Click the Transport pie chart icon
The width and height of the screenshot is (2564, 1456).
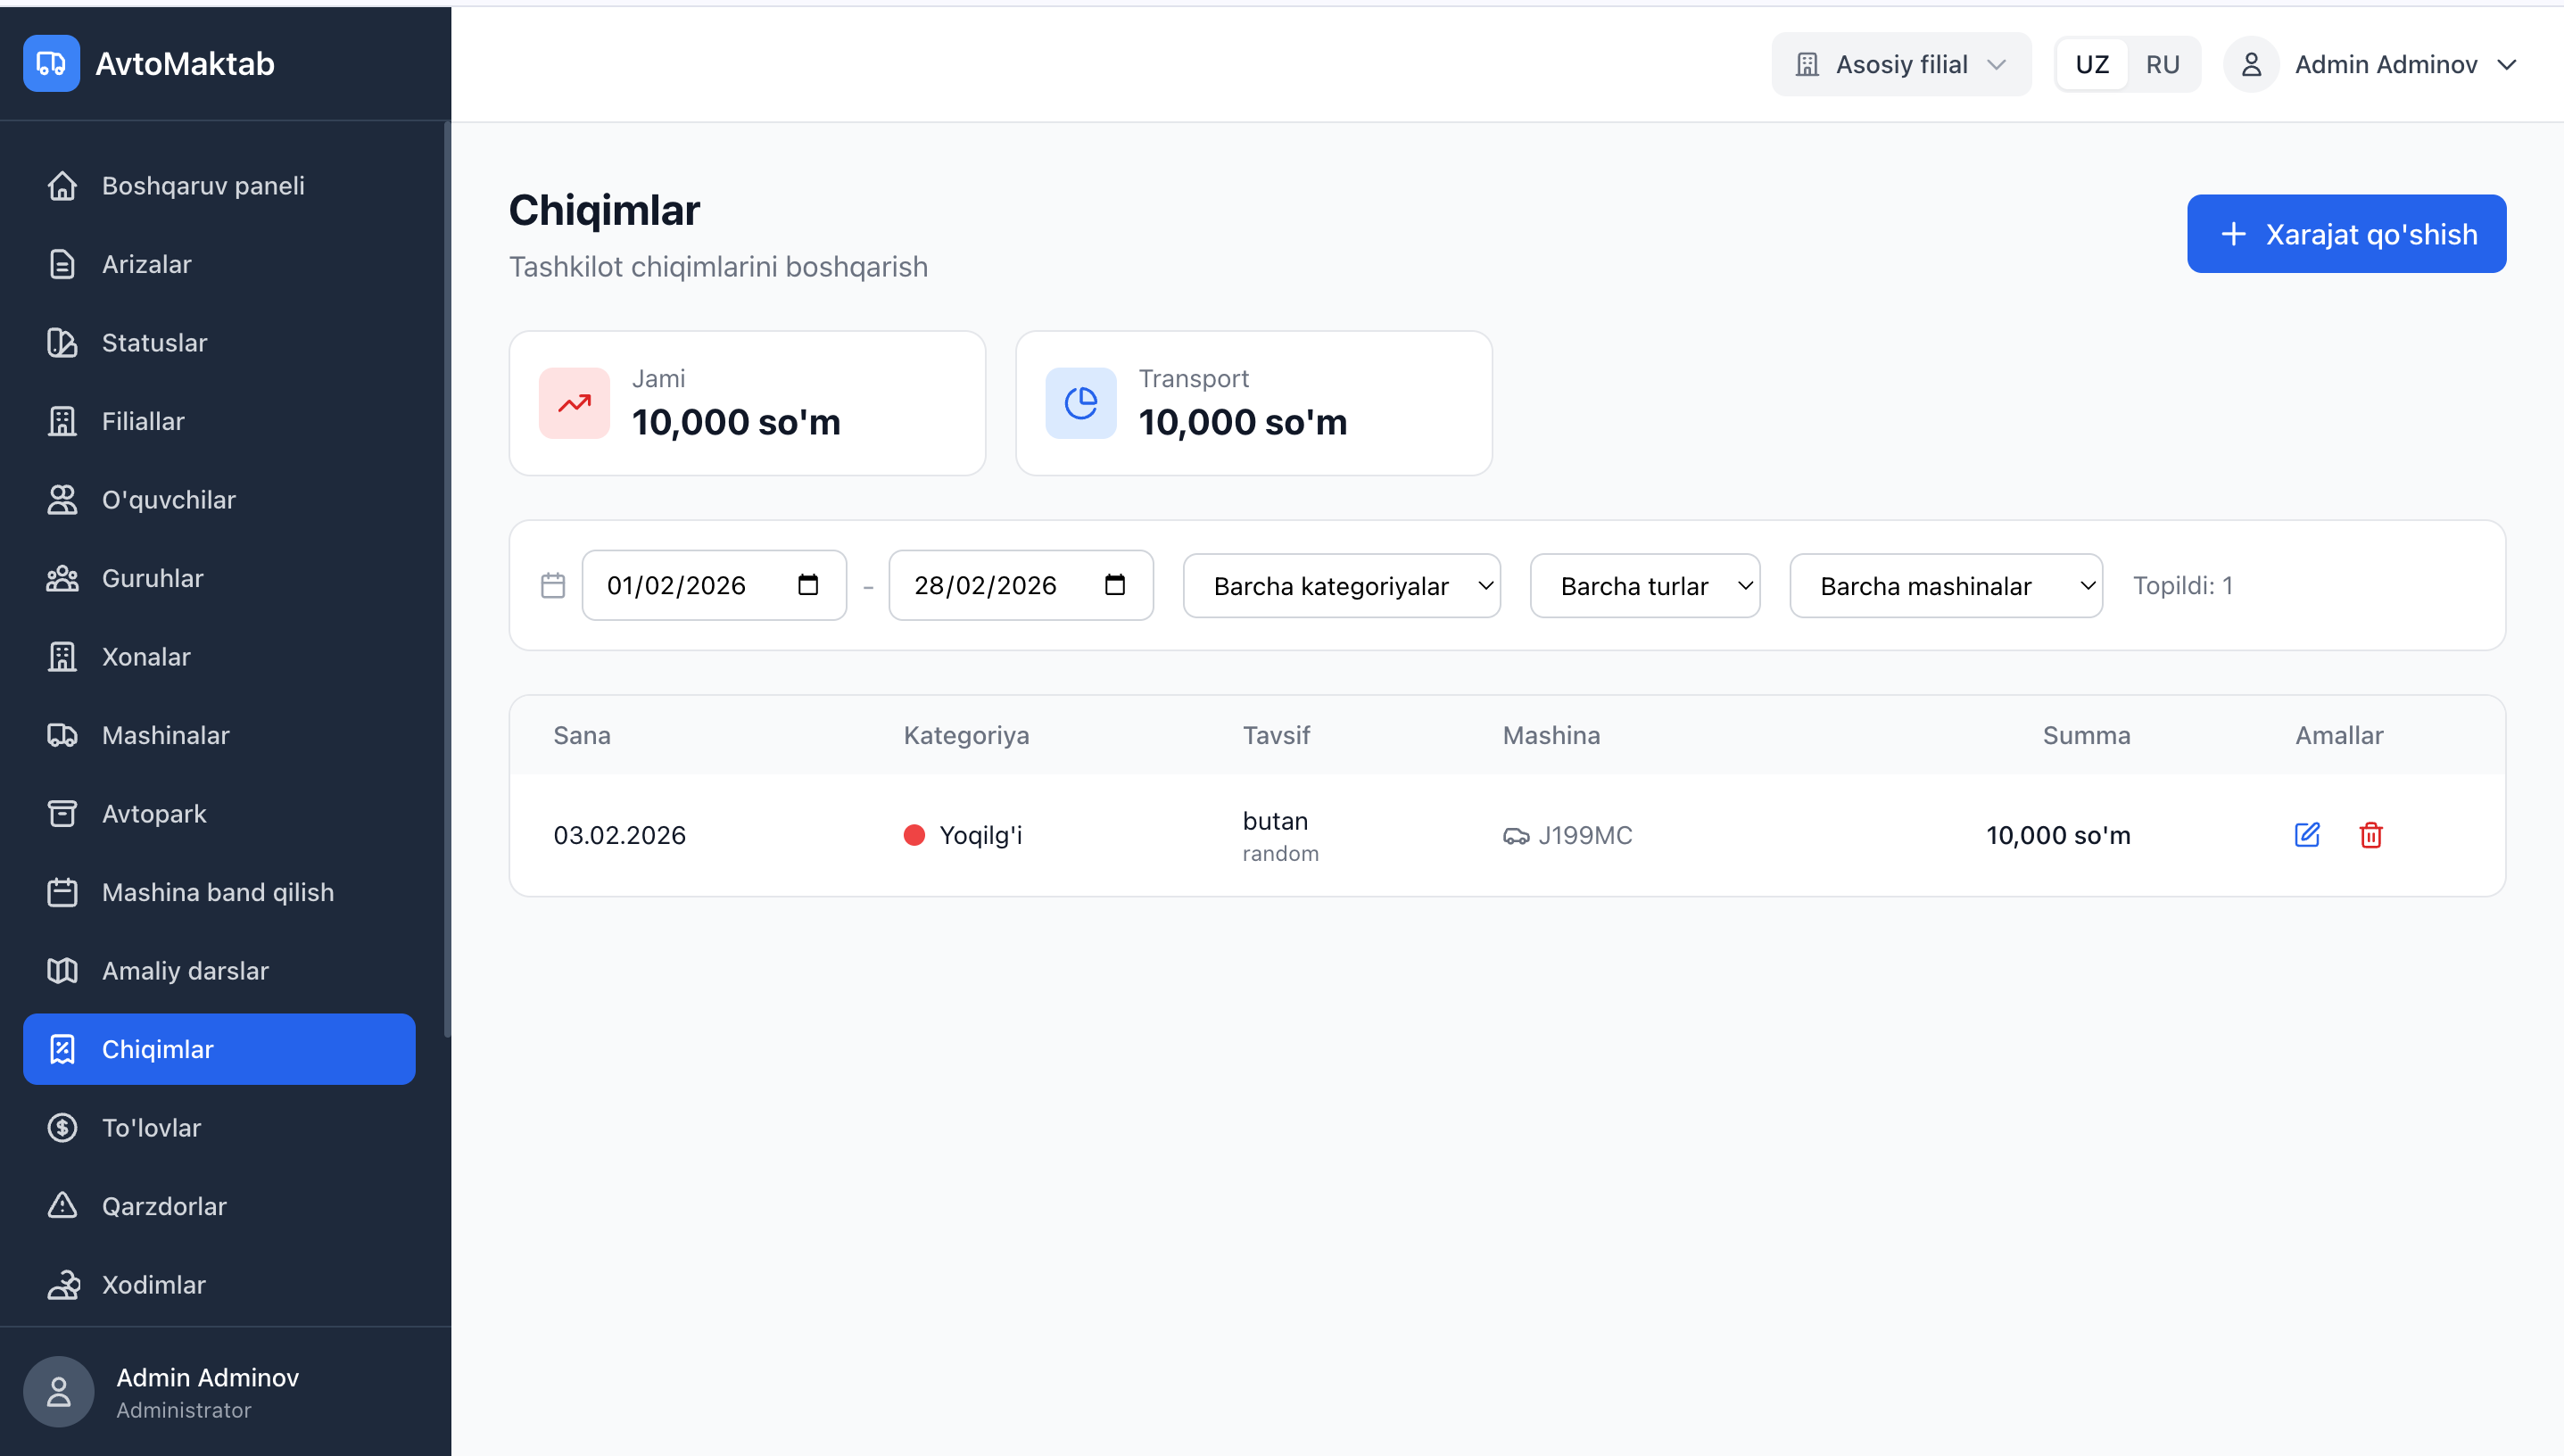pos(1080,403)
